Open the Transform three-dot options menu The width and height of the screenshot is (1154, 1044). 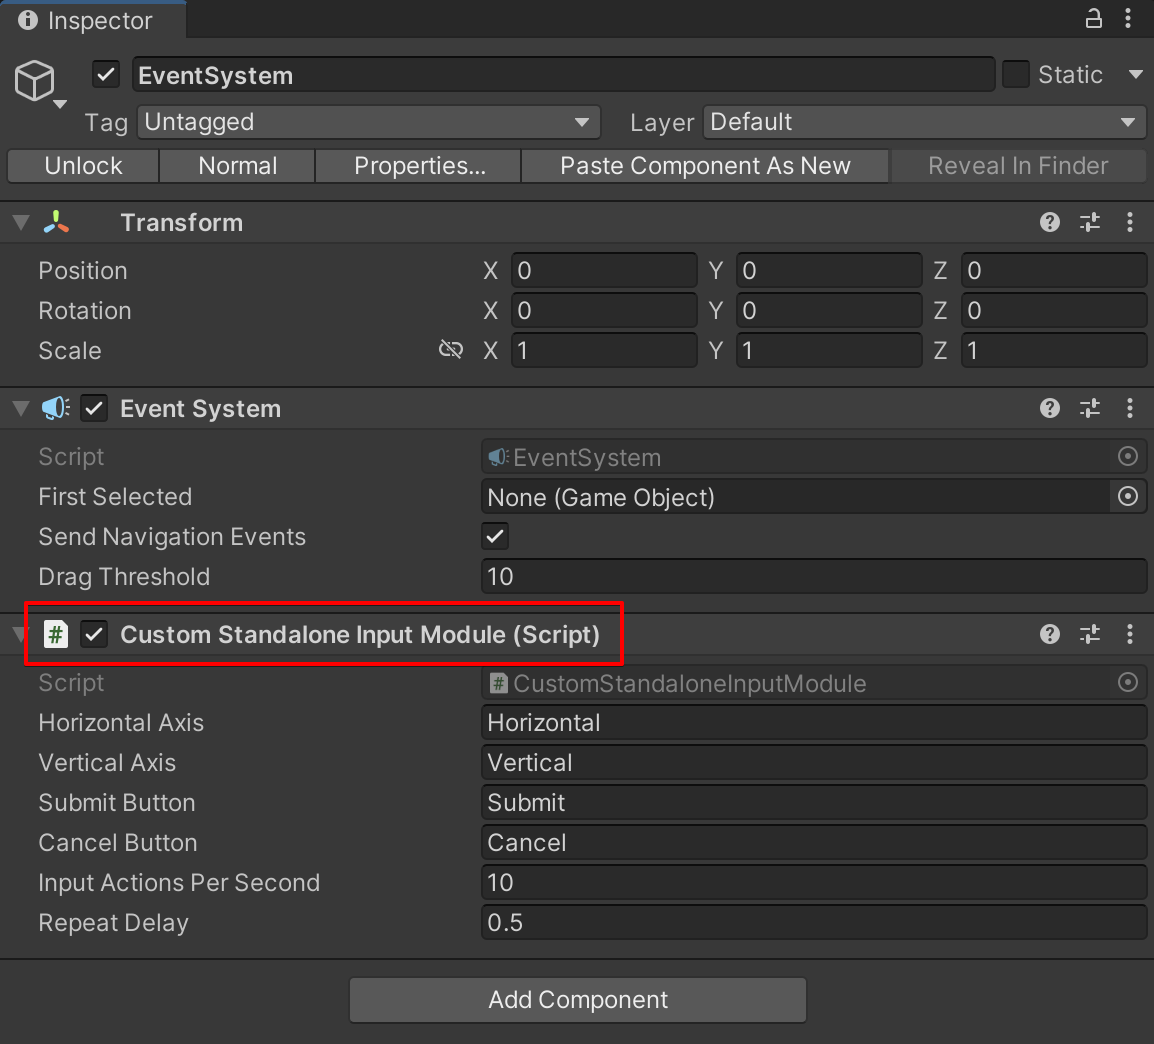(1130, 222)
